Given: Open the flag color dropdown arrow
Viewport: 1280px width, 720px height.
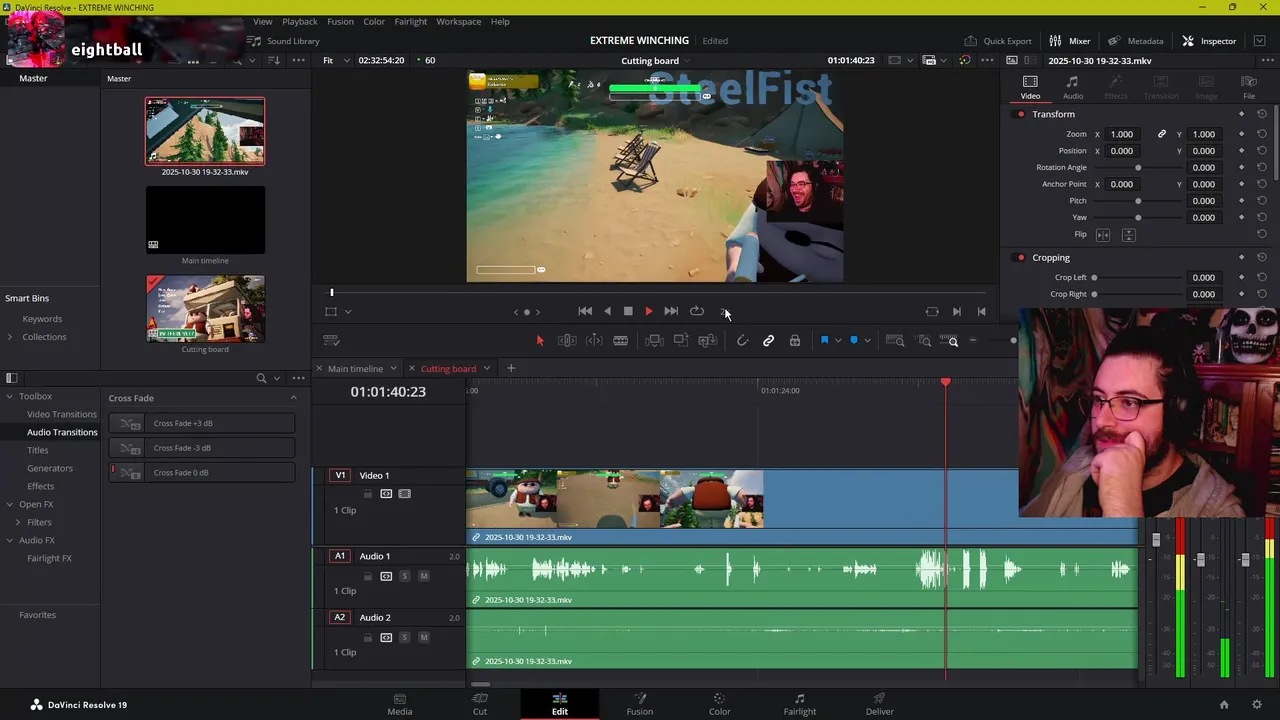Looking at the screenshot, I should pos(837,341).
